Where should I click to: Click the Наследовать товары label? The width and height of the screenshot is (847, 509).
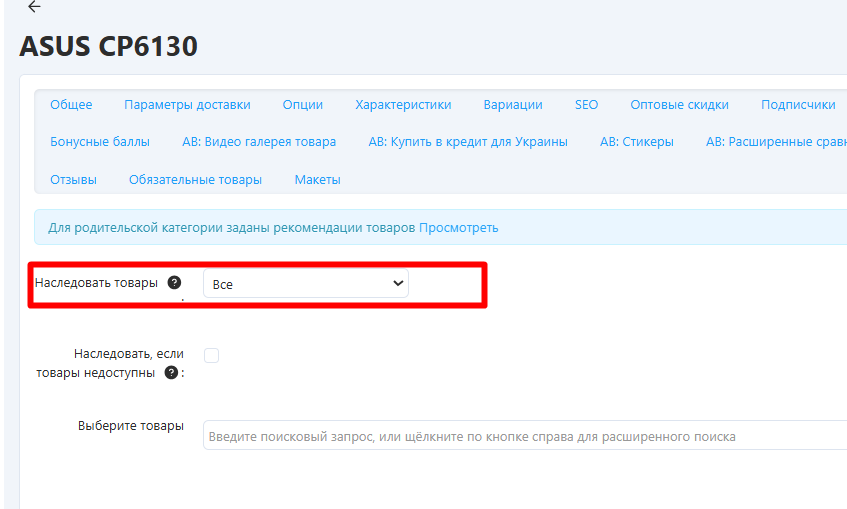click(x=96, y=283)
